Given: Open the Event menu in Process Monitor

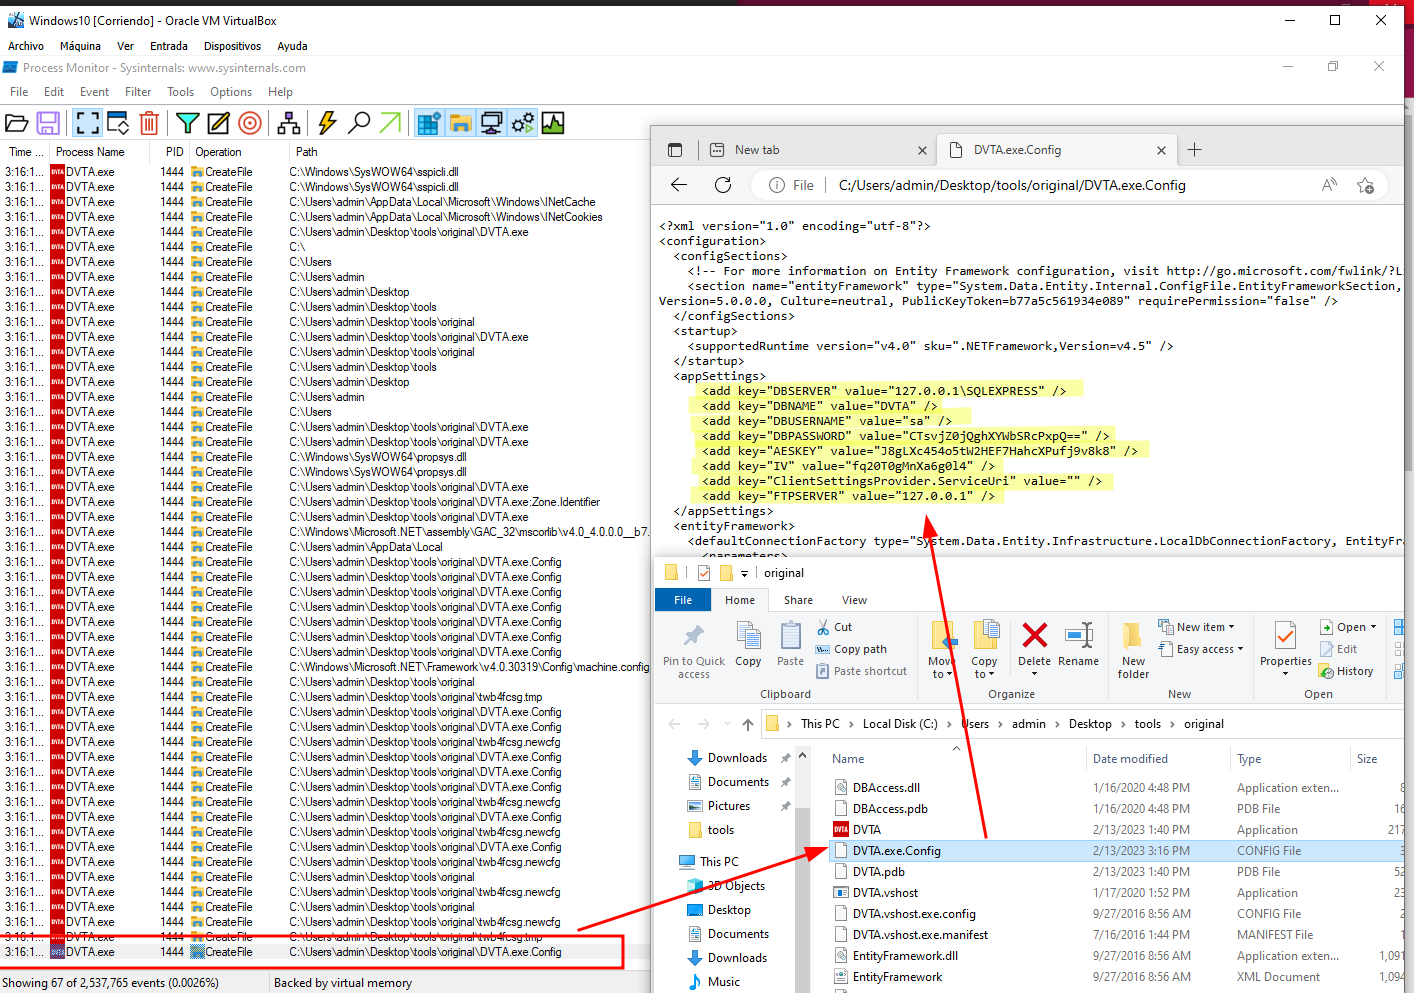Looking at the screenshot, I should coord(94,92).
